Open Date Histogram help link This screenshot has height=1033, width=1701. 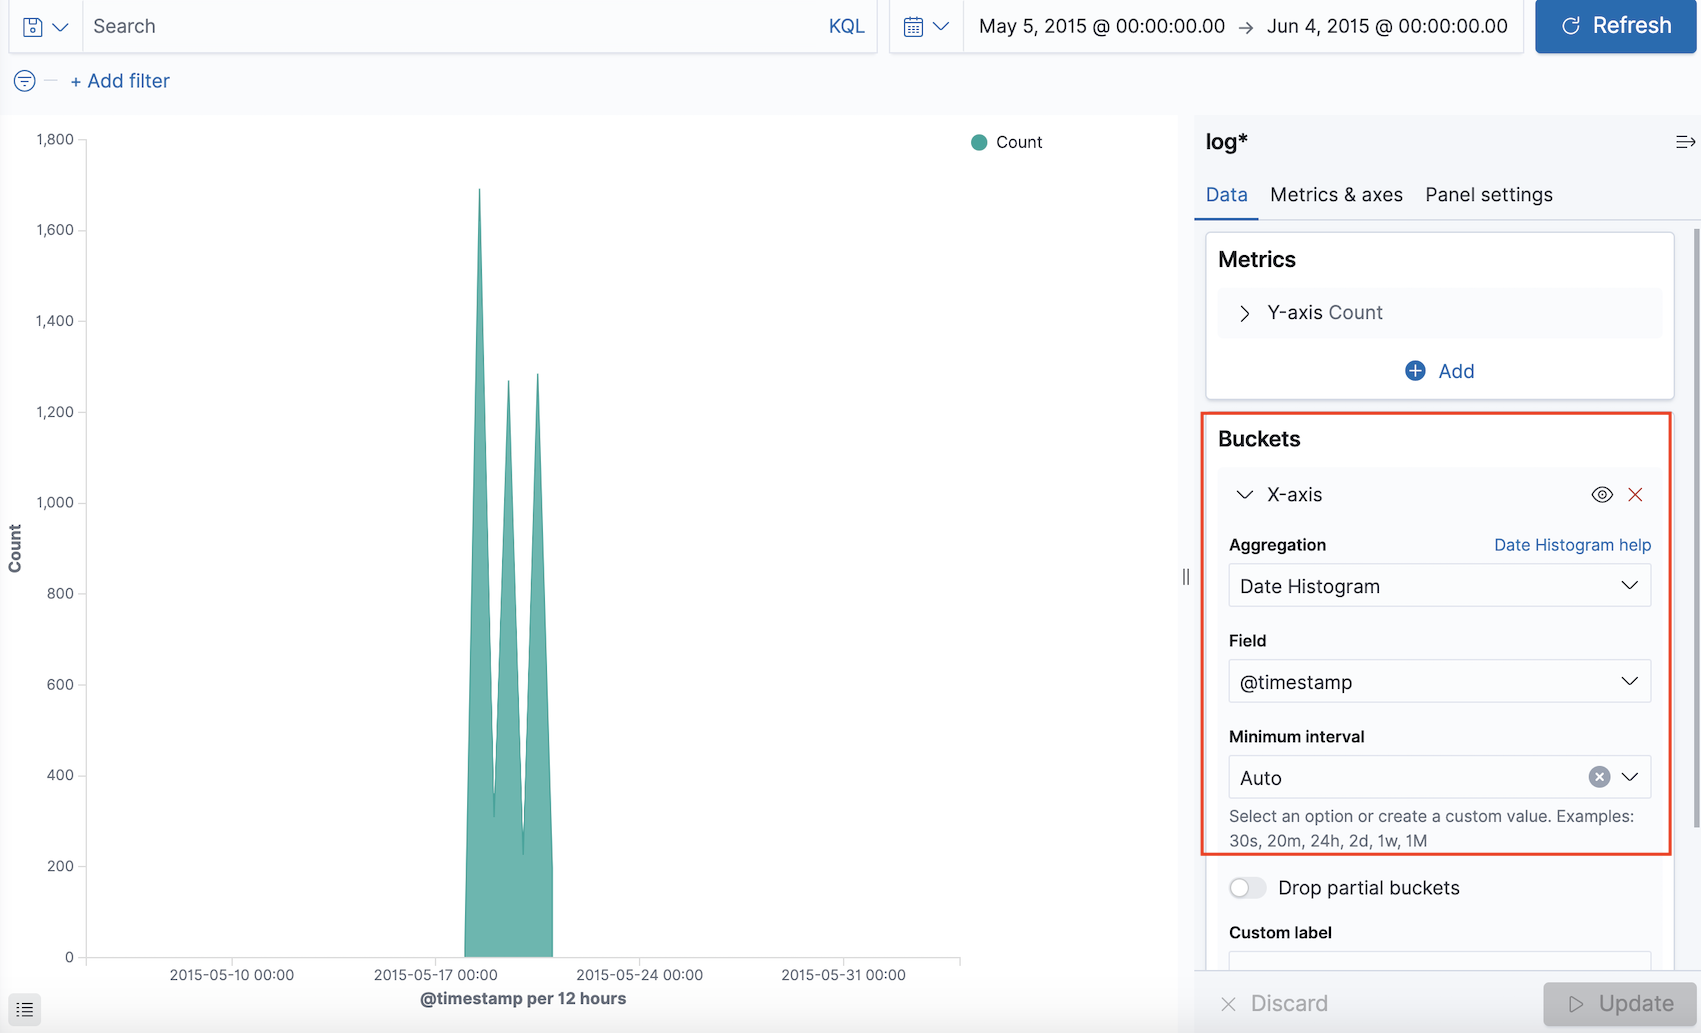[x=1572, y=545]
